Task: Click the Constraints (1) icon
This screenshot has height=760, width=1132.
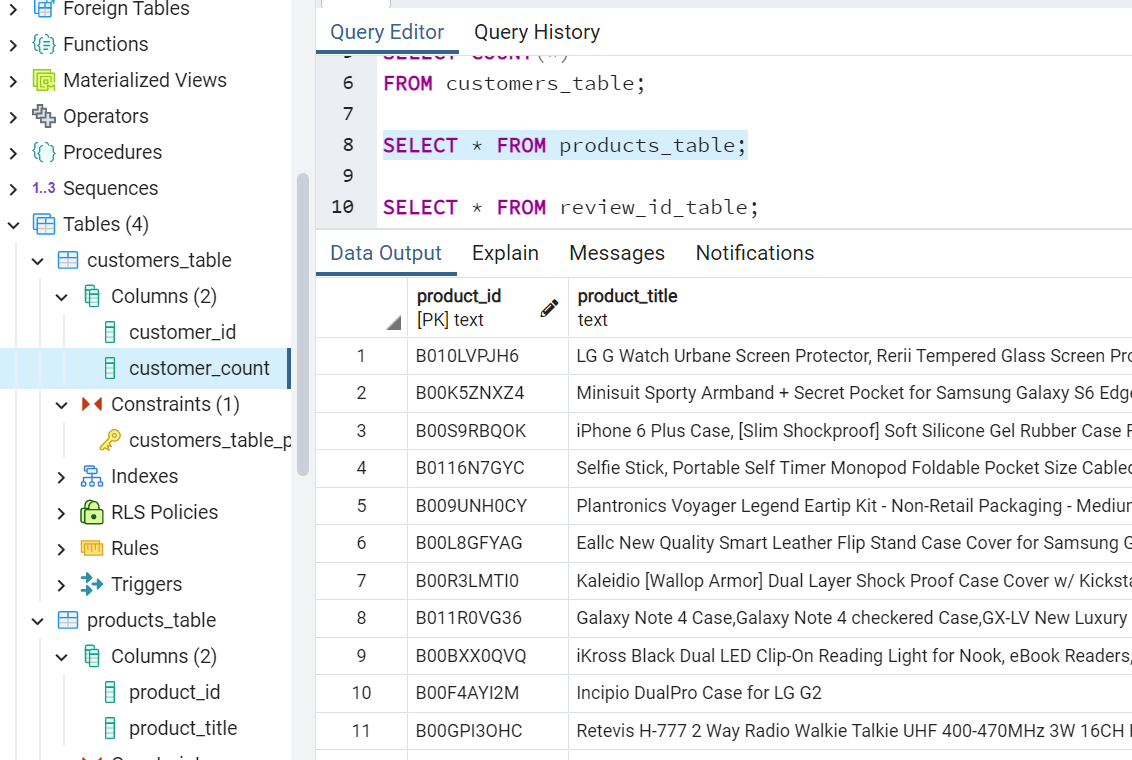Action: coord(92,404)
